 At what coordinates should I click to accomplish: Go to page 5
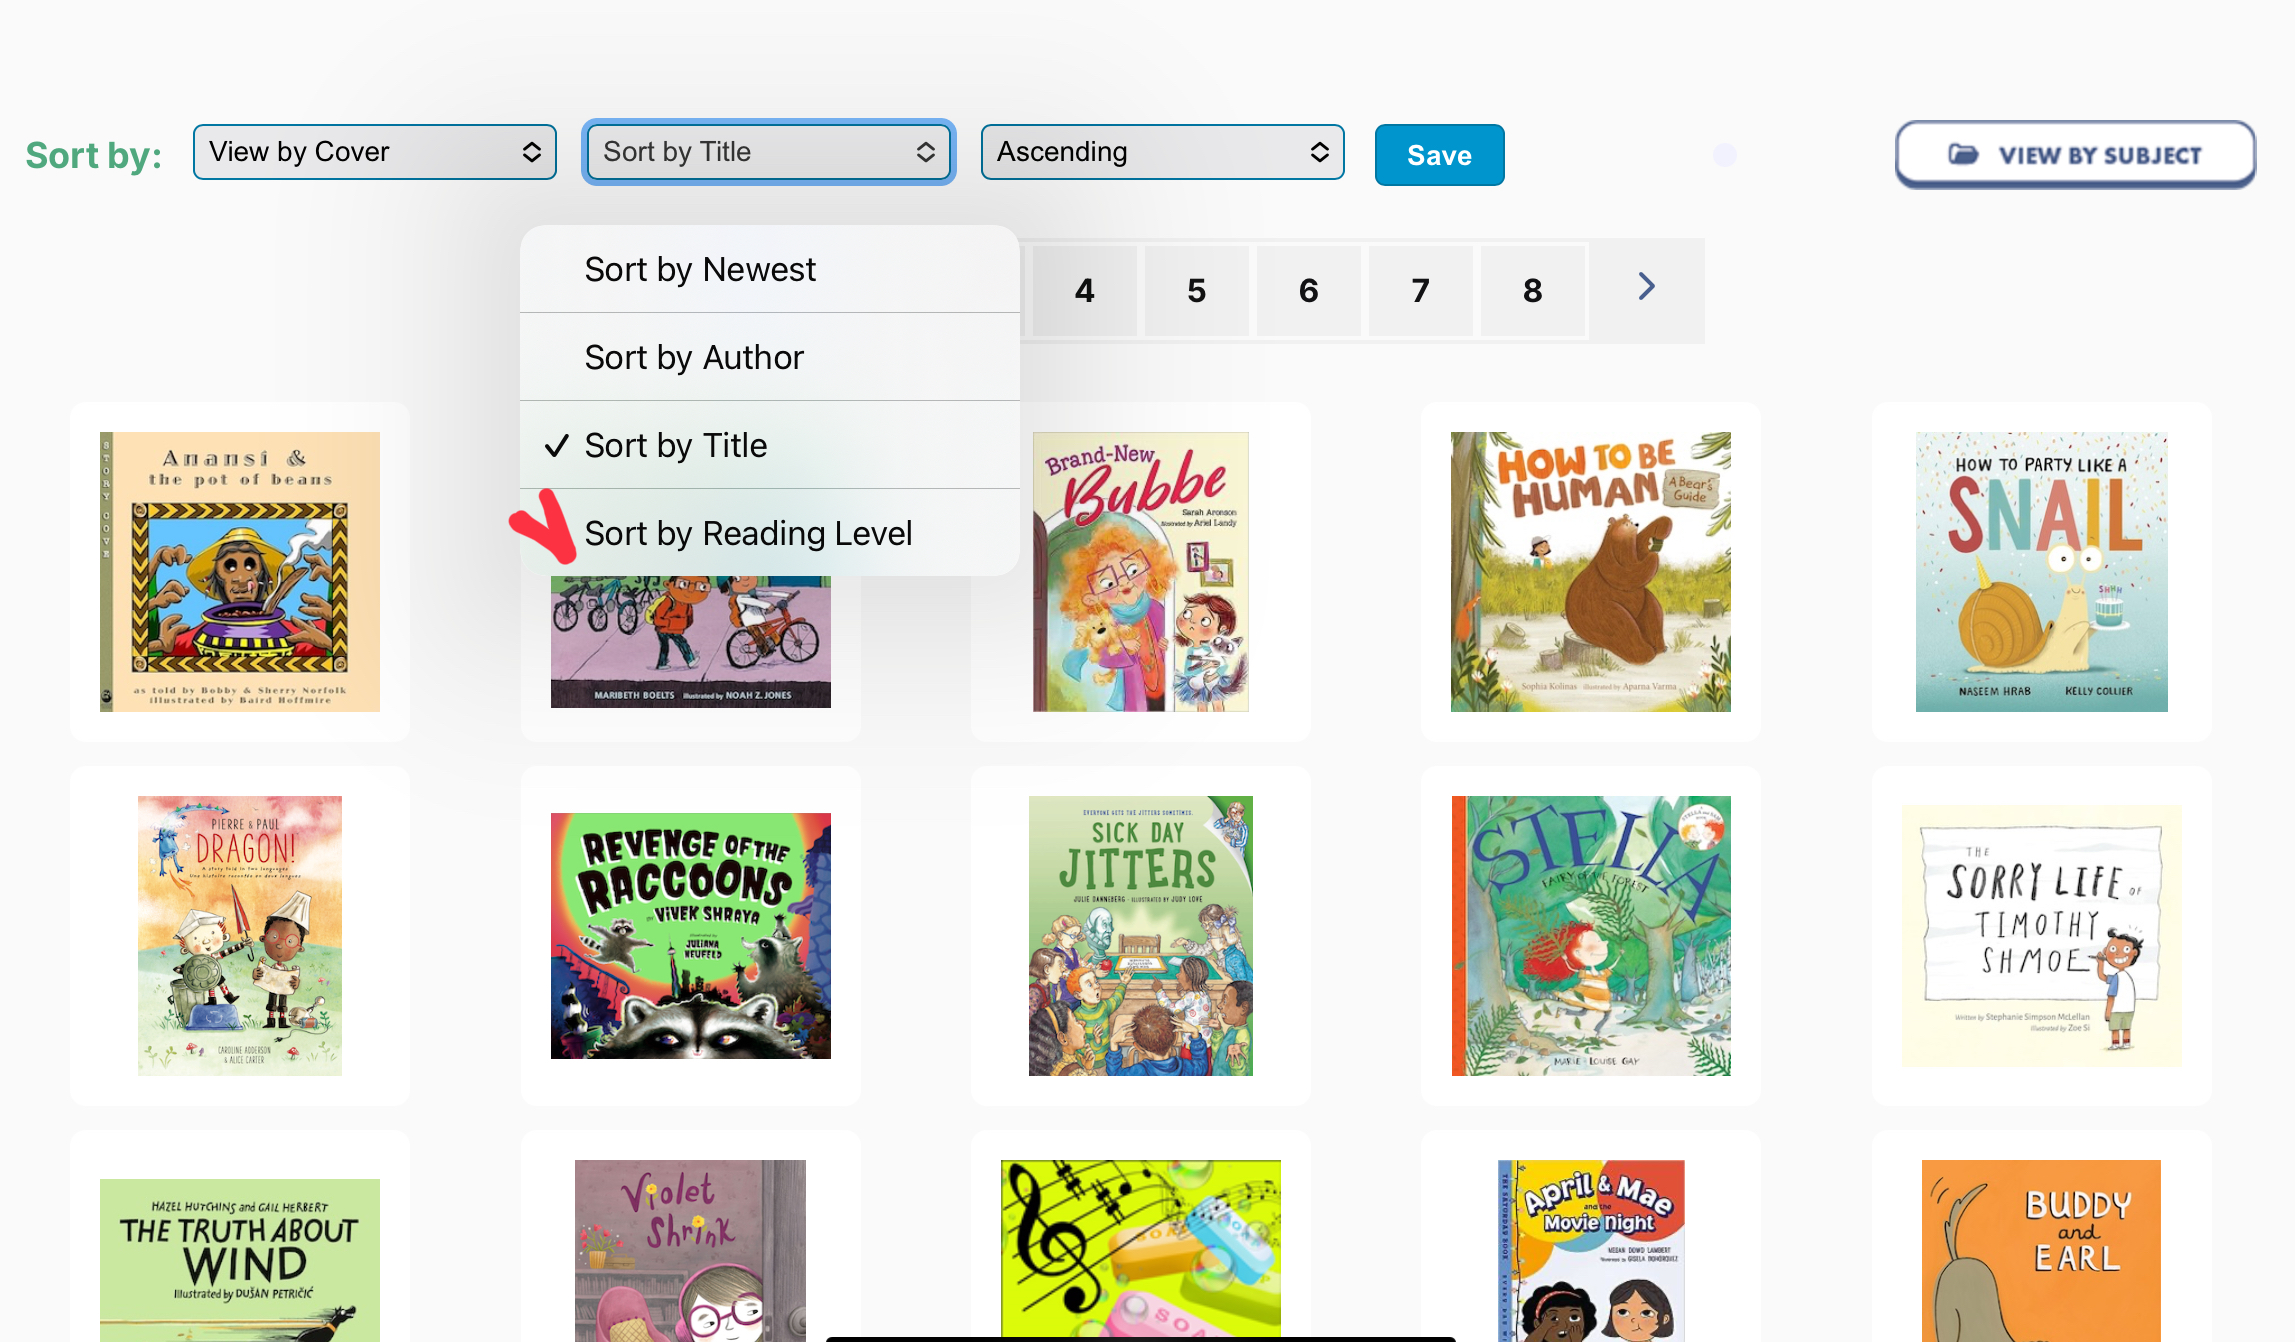(x=1196, y=291)
